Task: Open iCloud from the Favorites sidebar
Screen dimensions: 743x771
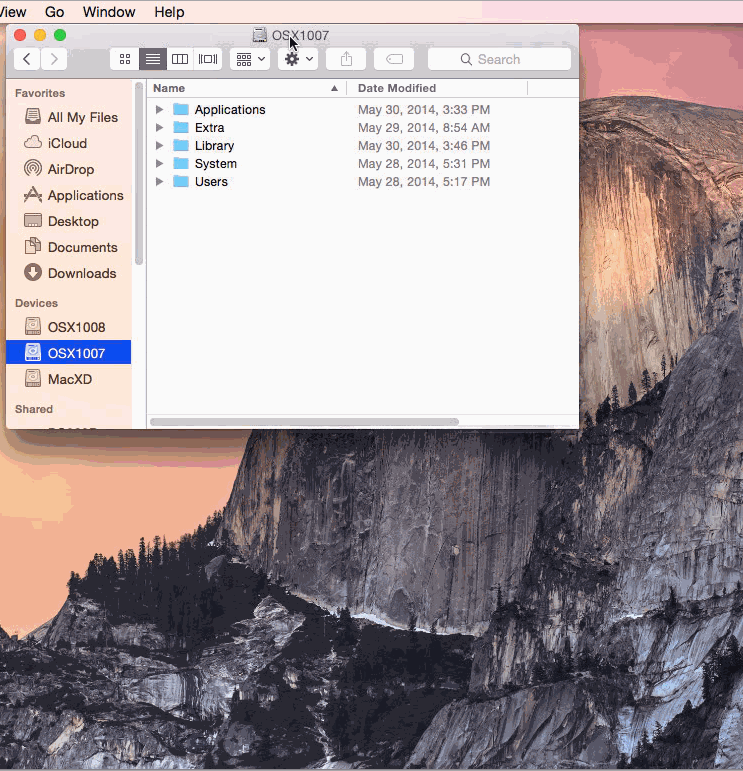Action: pos(67,143)
